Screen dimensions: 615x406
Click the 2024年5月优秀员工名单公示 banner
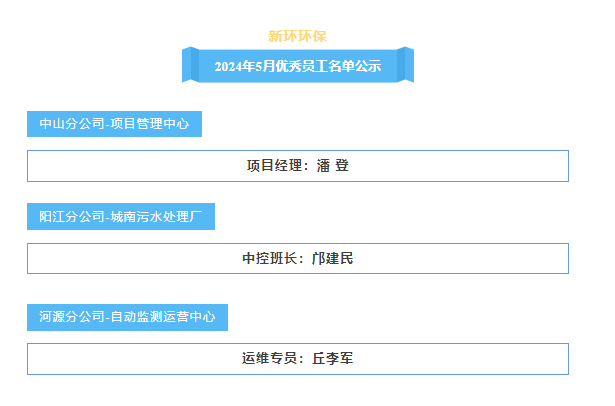(x=298, y=65)
